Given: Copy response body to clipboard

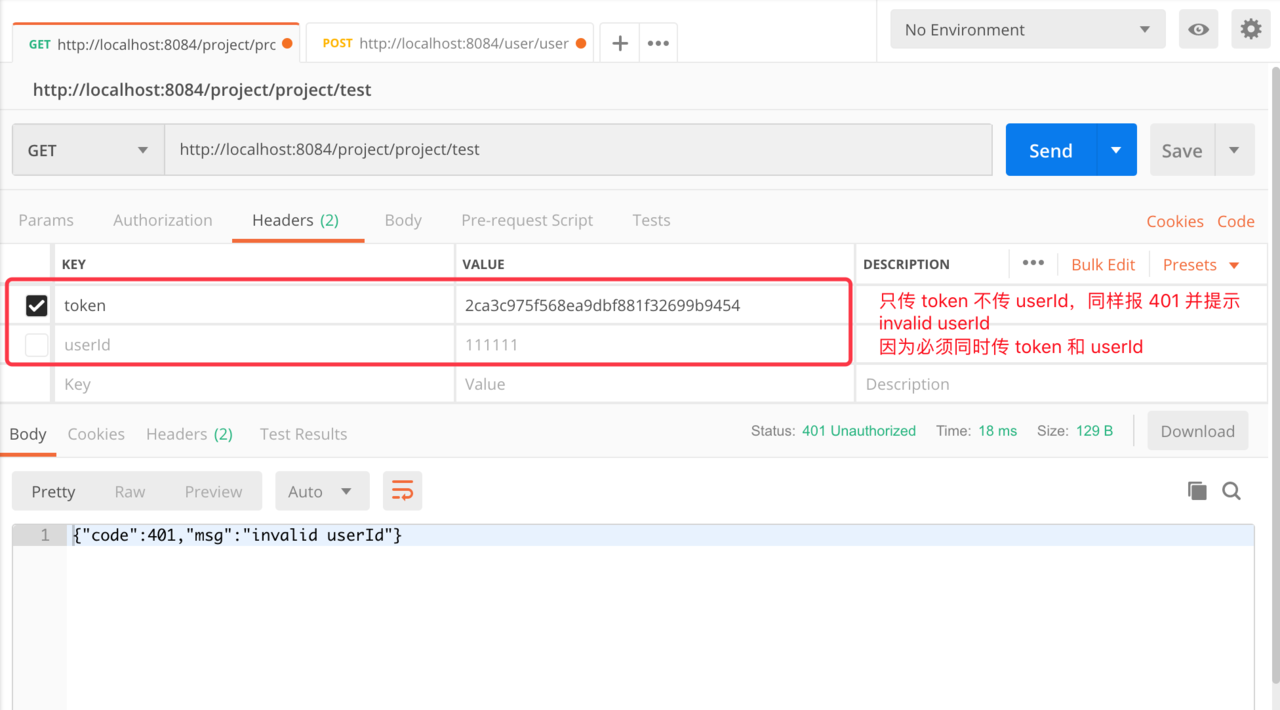Looking at the screenshot, I should pyautogui.click(x=1197, y=490).
